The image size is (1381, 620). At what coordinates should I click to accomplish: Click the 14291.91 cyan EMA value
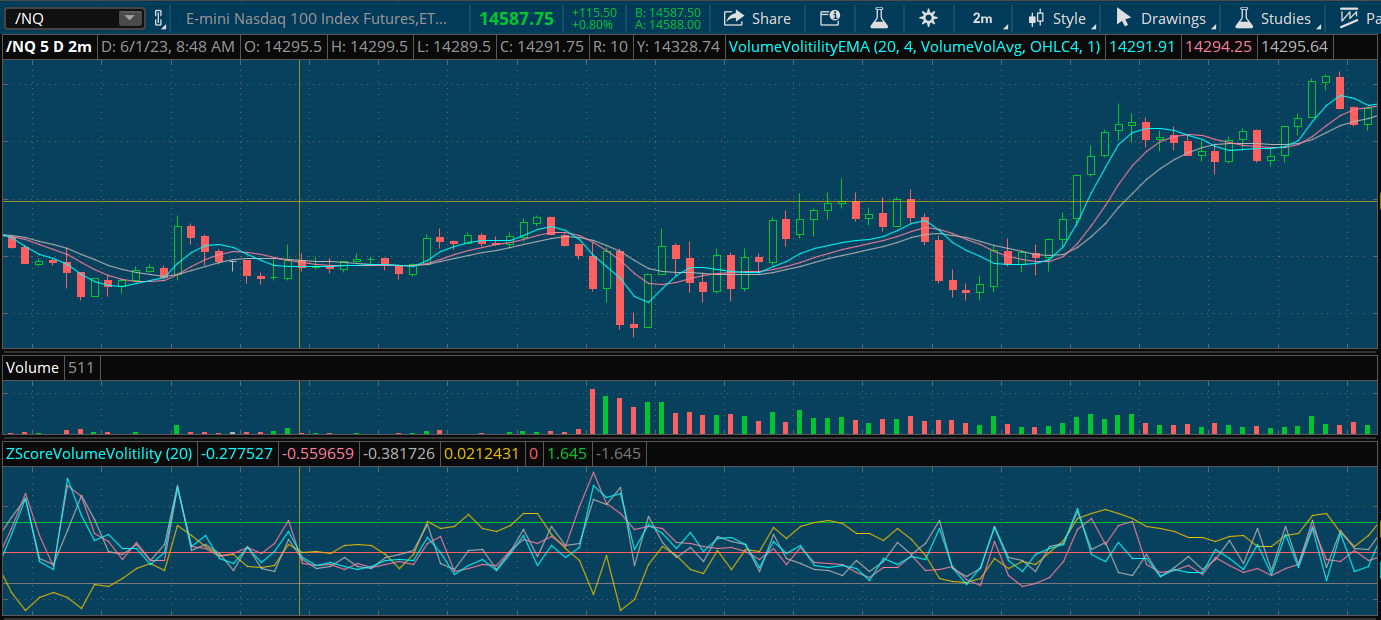coord(1142,47)
